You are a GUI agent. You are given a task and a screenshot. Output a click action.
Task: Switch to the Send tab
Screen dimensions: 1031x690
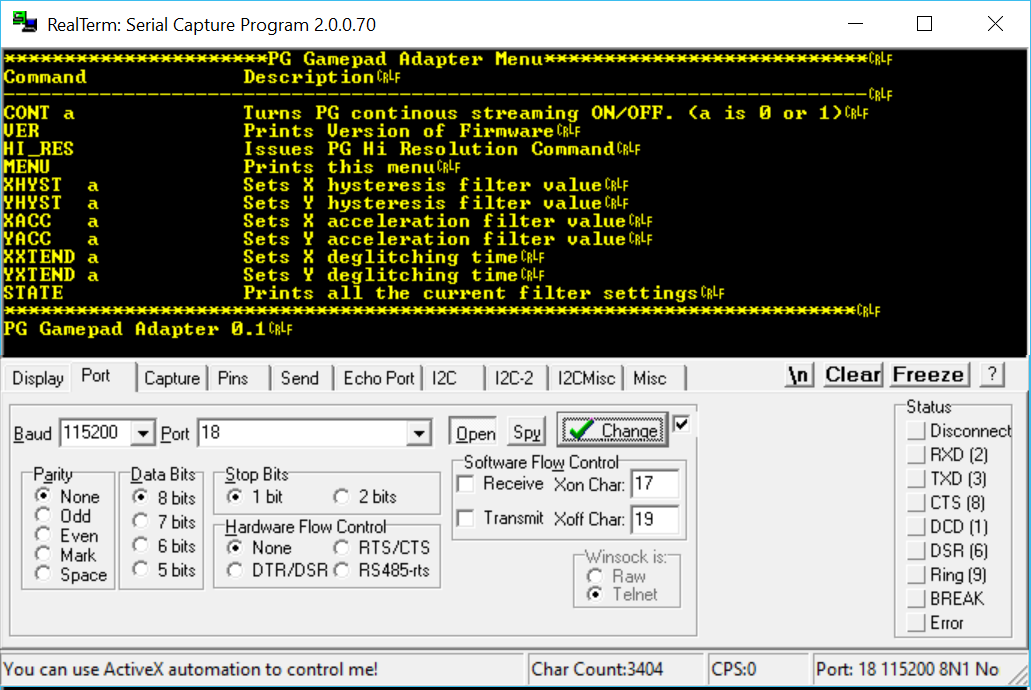point(300,378)
